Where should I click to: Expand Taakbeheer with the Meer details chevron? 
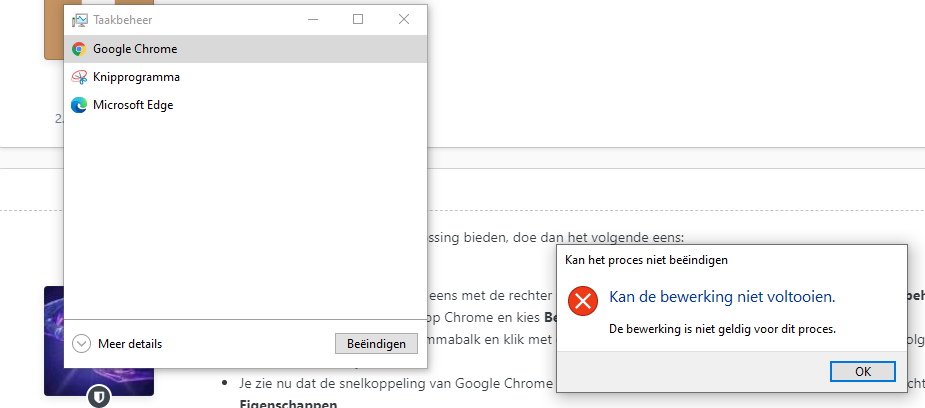(x=81, y=344)
